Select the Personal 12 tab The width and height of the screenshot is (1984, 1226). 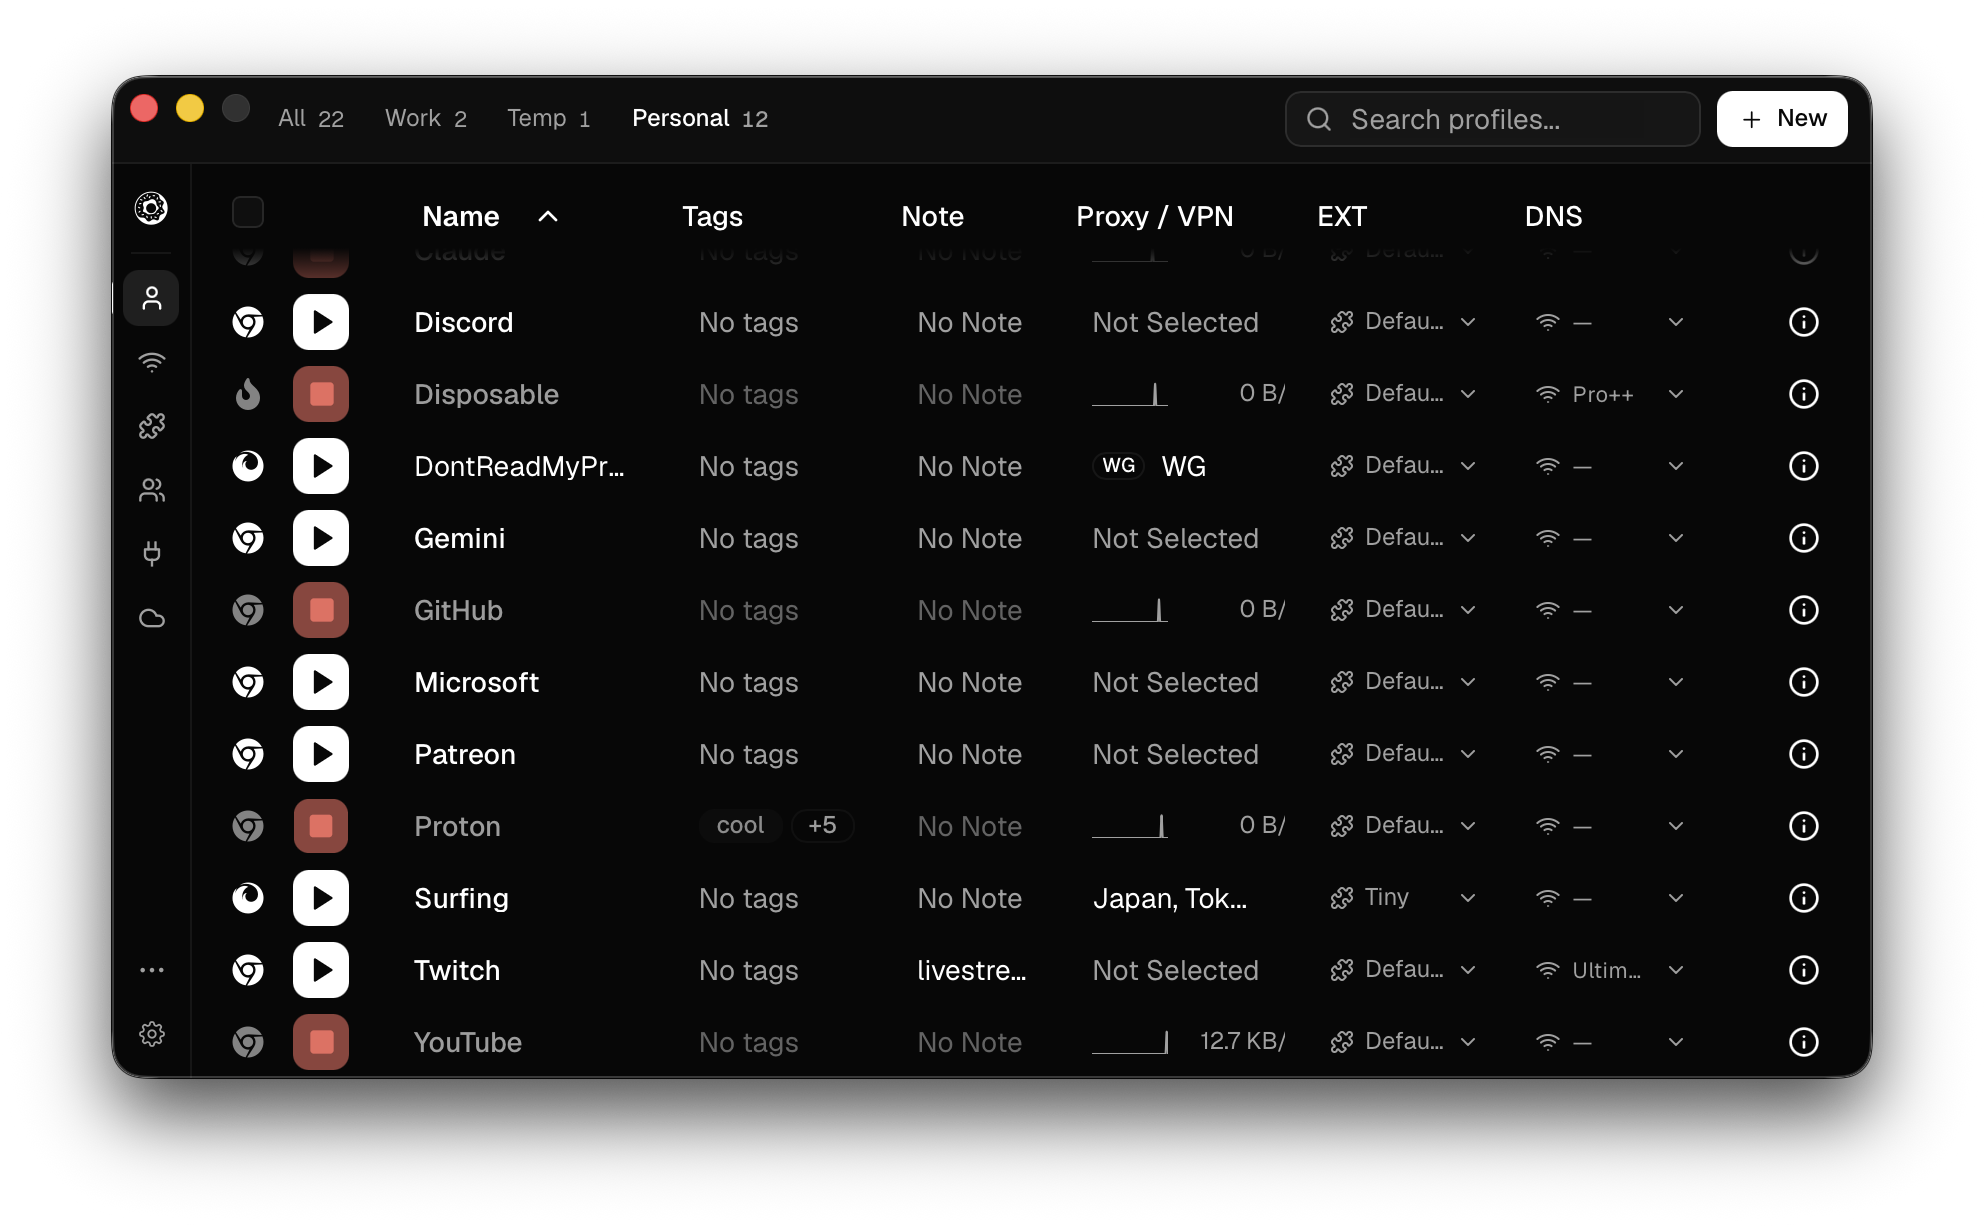click(x=700, y=118)
